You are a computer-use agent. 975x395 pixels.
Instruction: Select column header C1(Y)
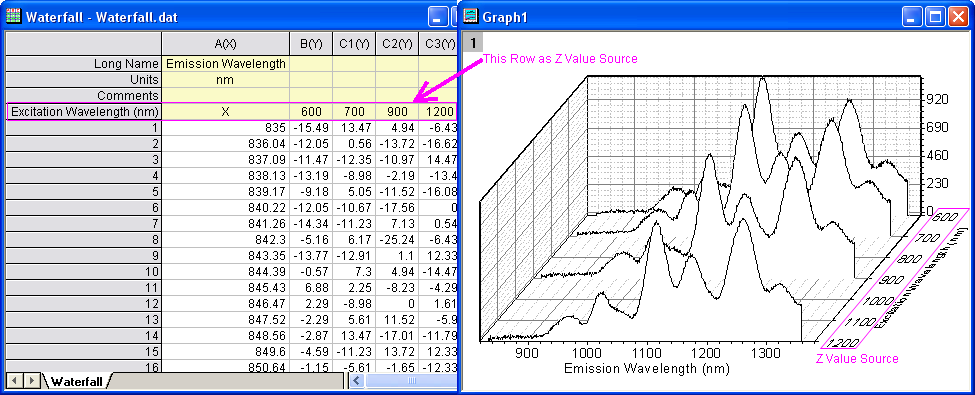point(354,44)
